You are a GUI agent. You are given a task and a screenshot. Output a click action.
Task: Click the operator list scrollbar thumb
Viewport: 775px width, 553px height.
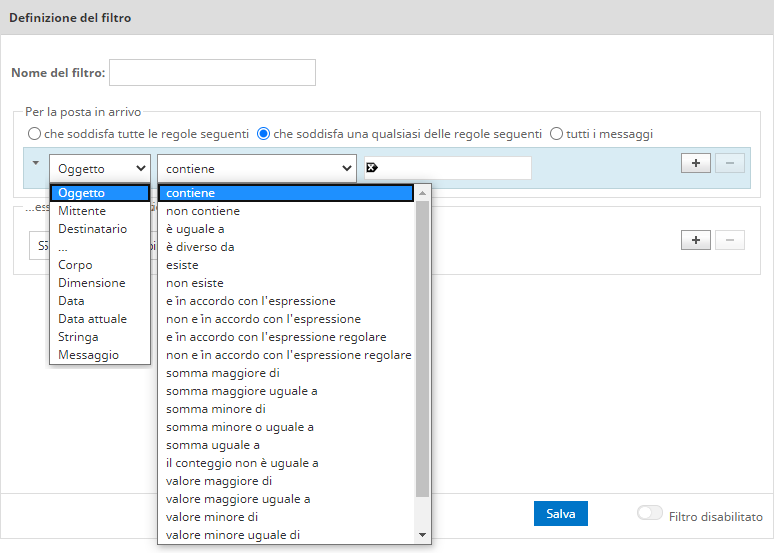coord(422,348)
